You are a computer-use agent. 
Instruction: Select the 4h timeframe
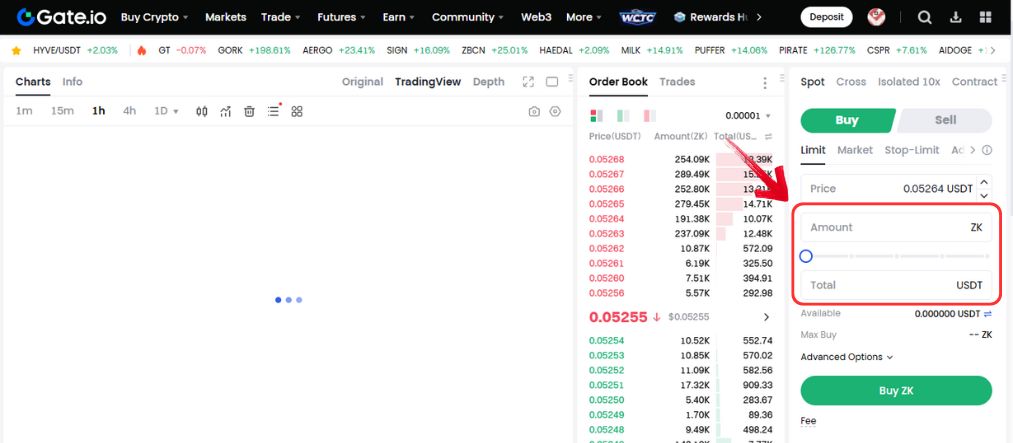(129, 111)
